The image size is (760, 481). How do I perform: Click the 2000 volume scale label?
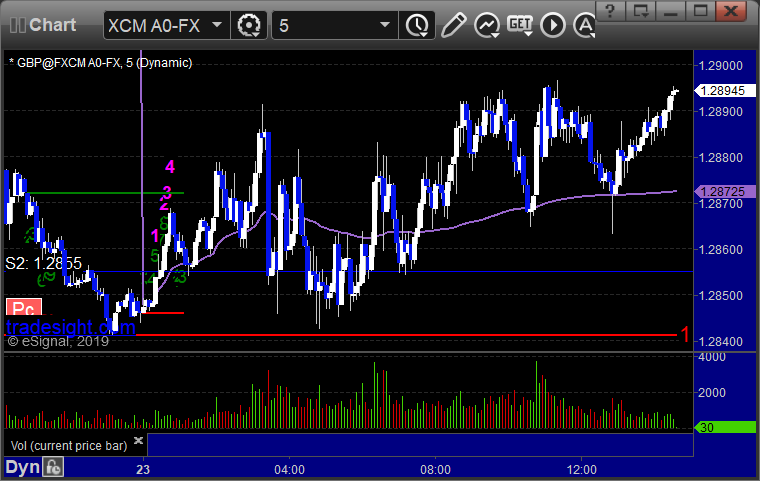coord(712,393)
